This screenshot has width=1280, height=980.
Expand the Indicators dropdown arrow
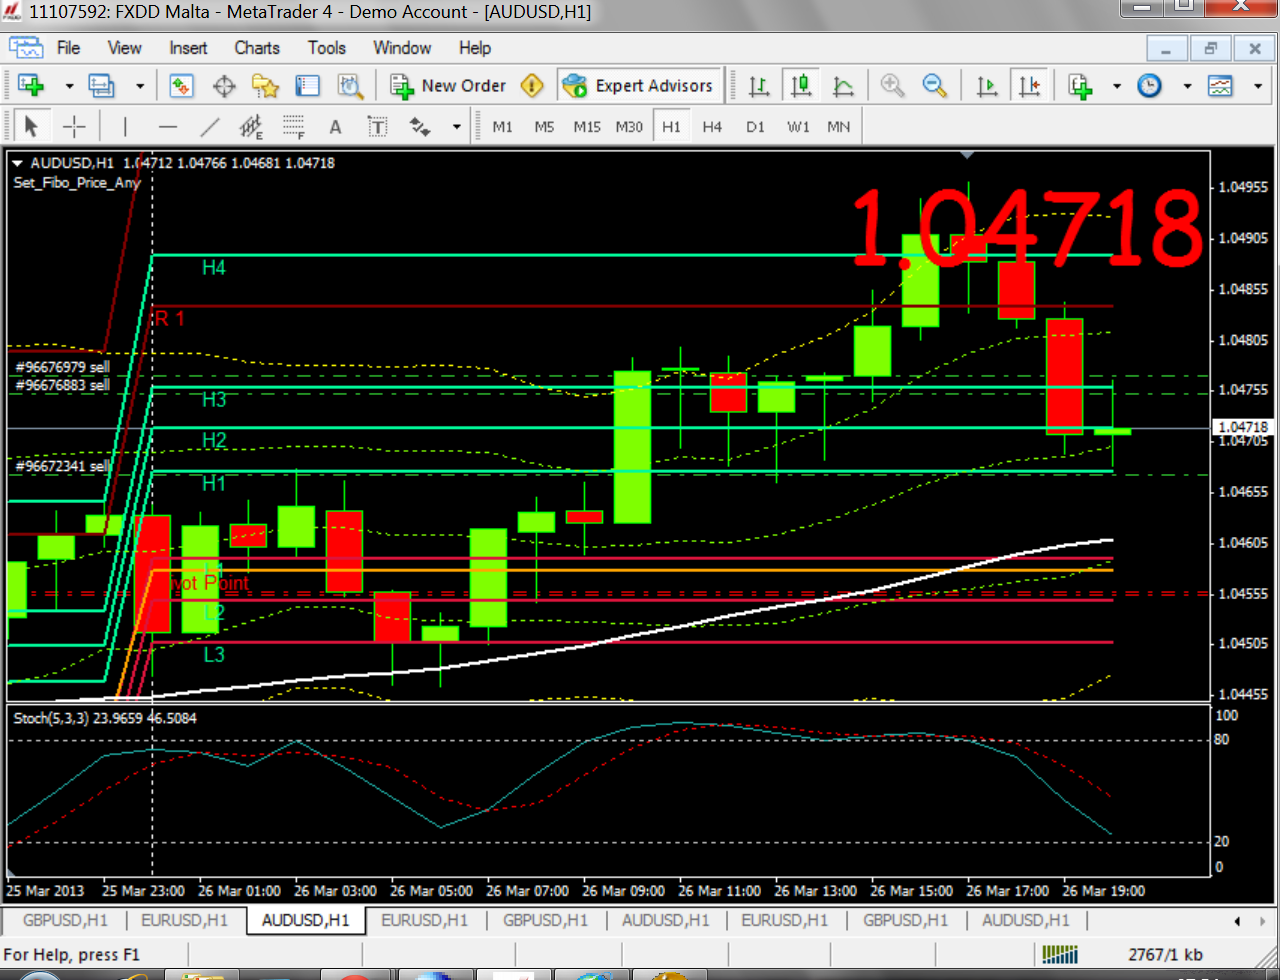click(x=1117, y=87)
